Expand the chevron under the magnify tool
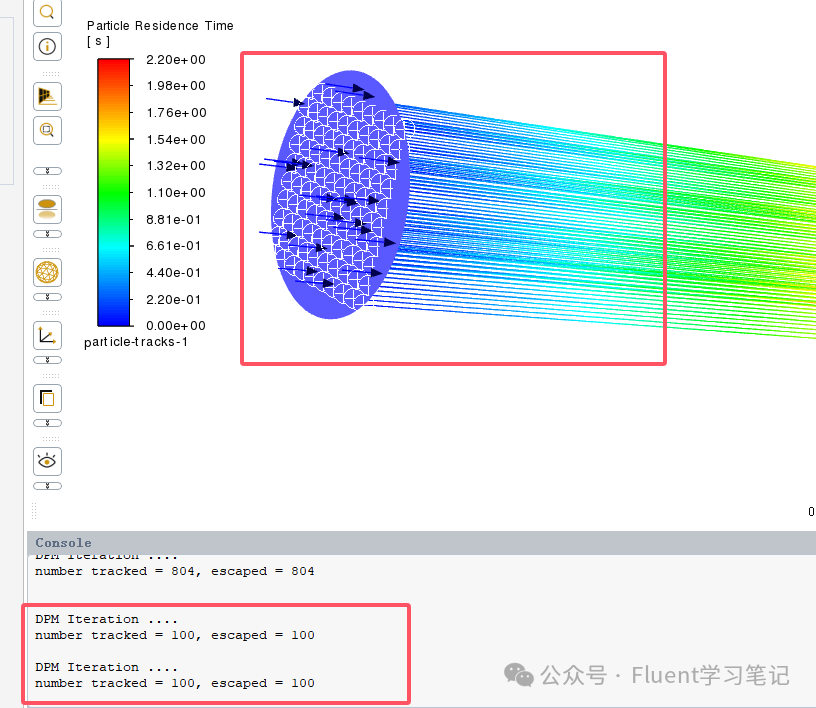 point(47,170)
